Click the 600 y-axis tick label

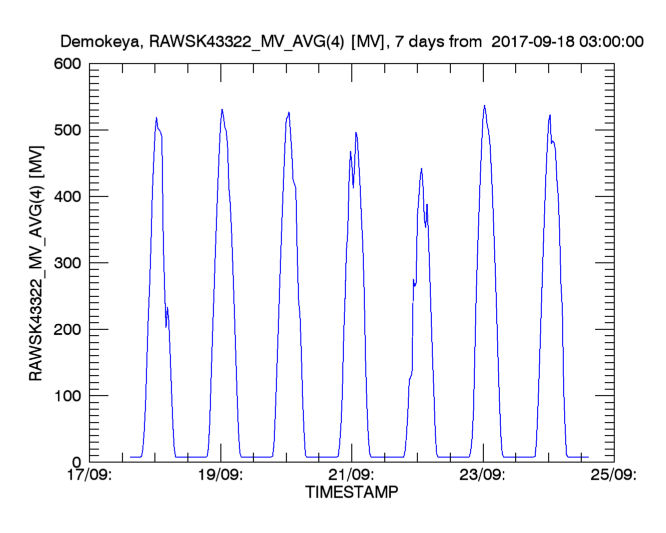[67, 64]
